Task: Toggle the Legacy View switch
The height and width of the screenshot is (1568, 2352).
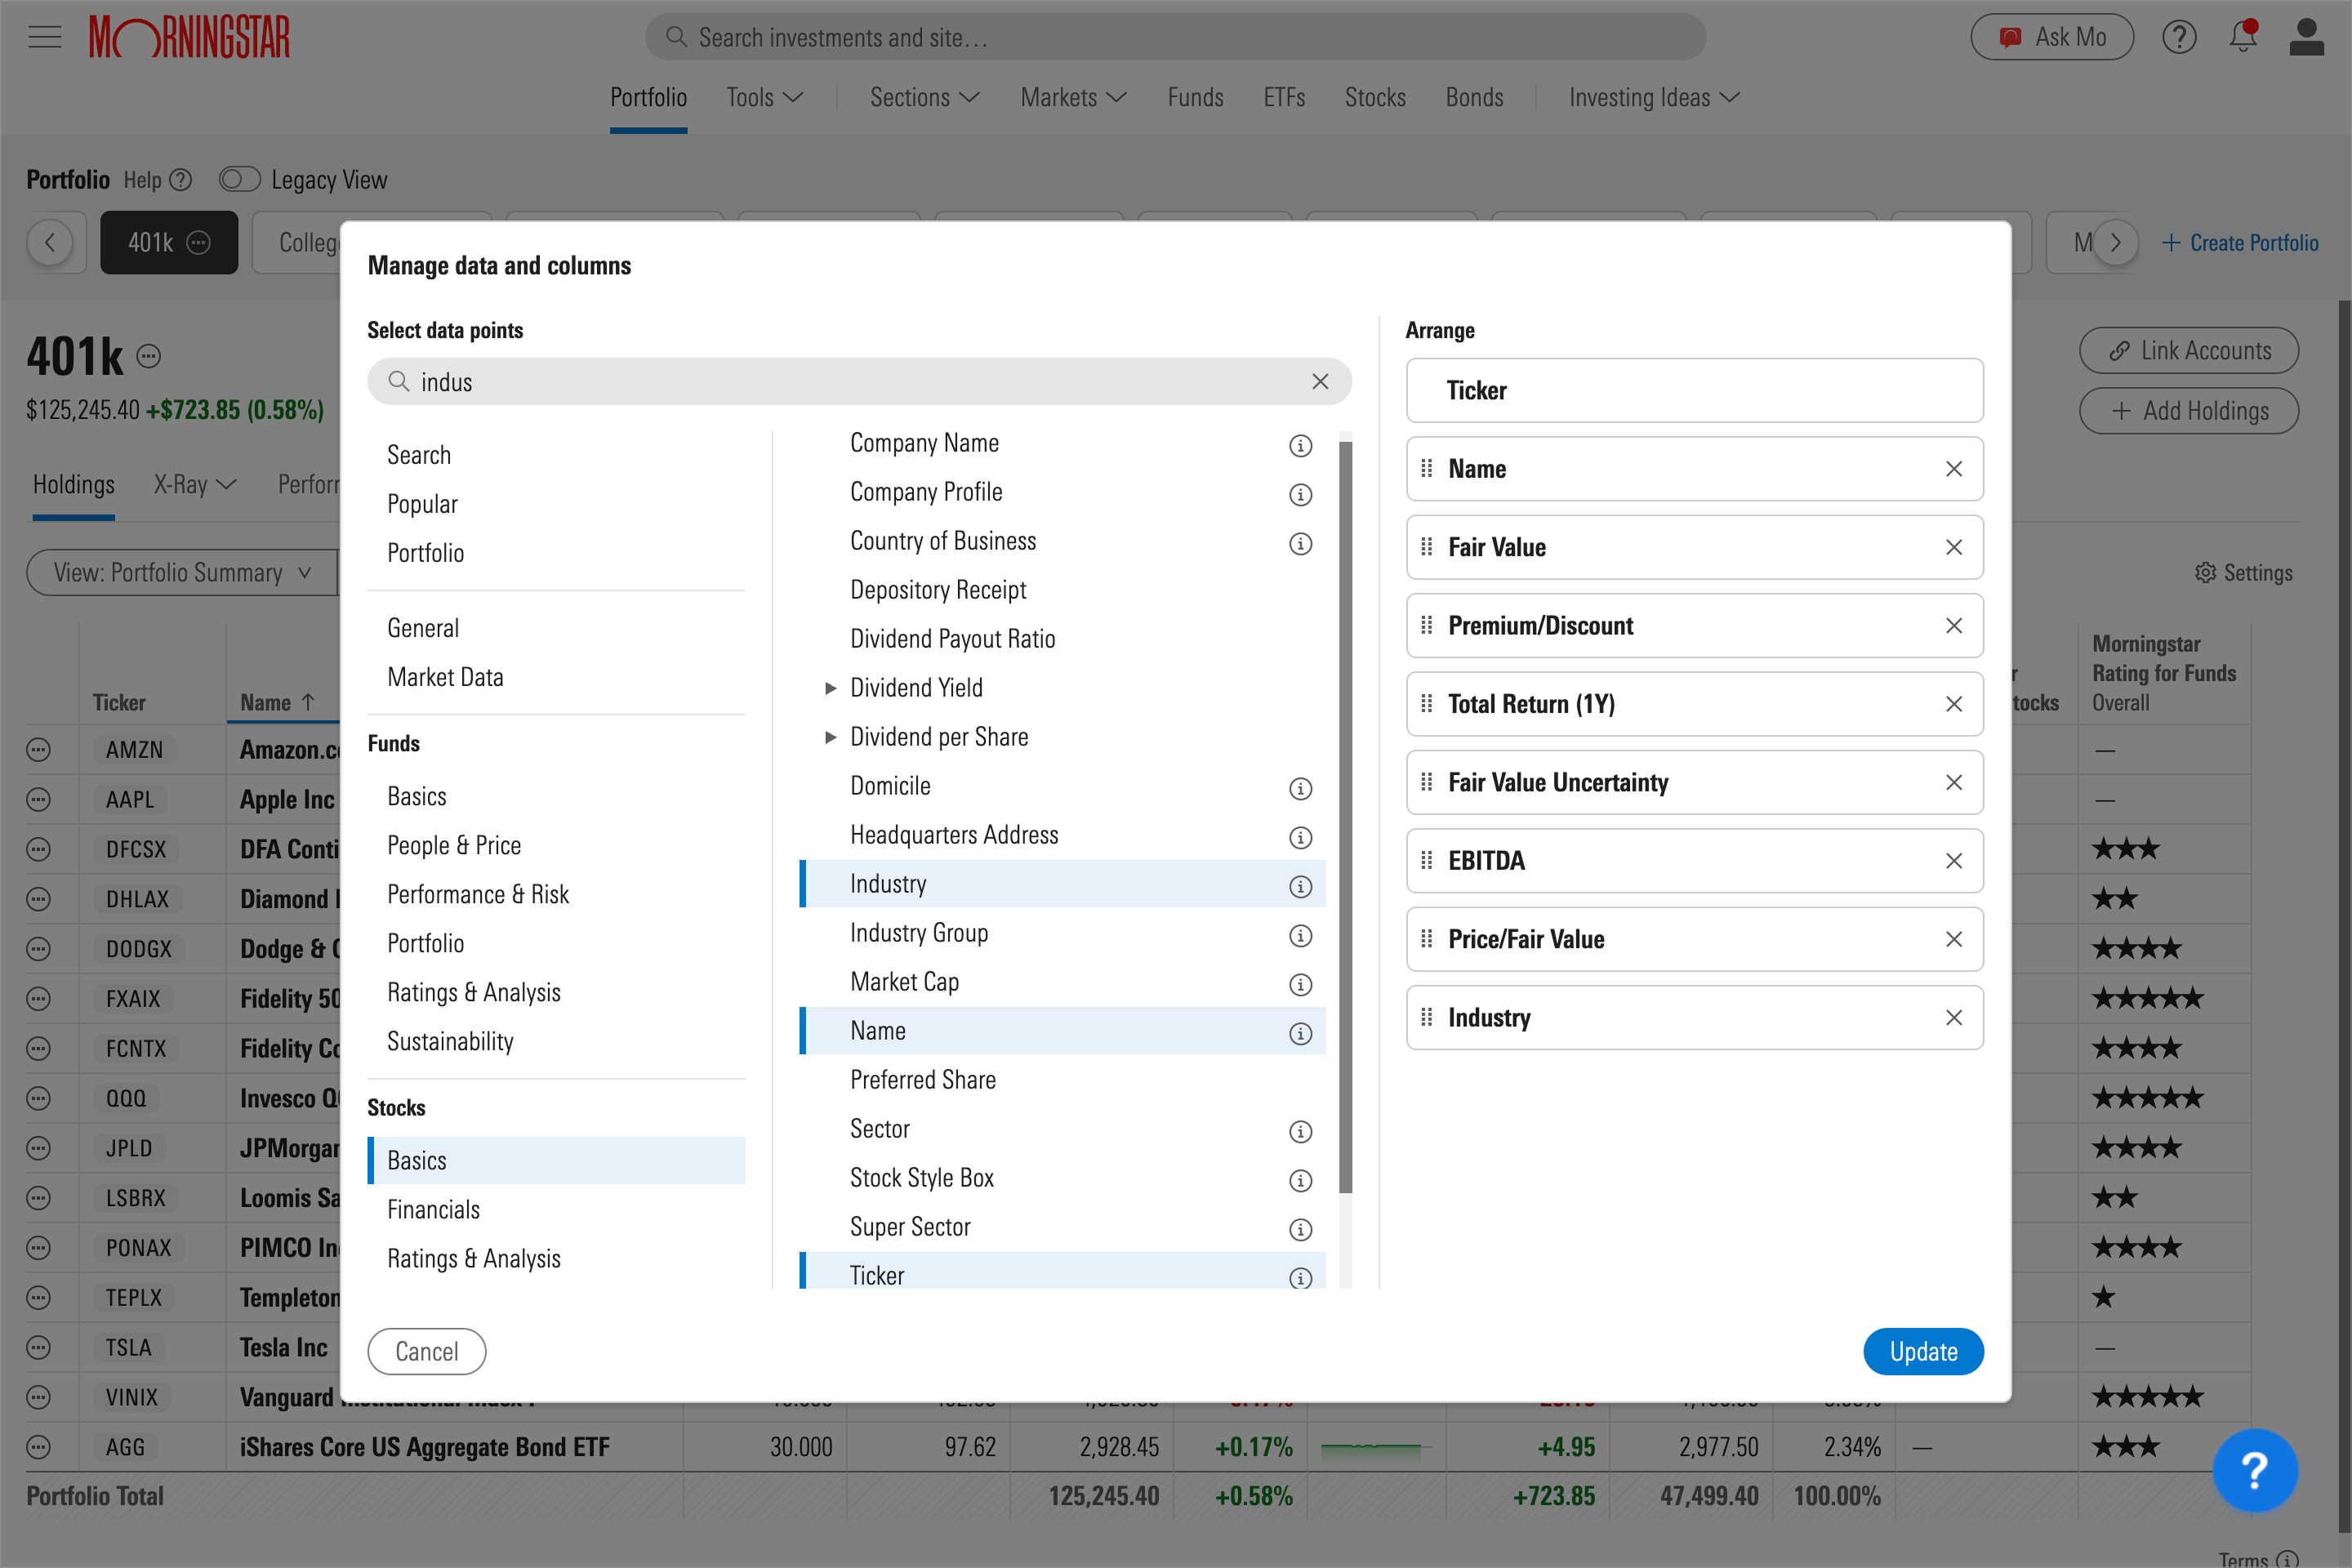Action: [240, 179]
